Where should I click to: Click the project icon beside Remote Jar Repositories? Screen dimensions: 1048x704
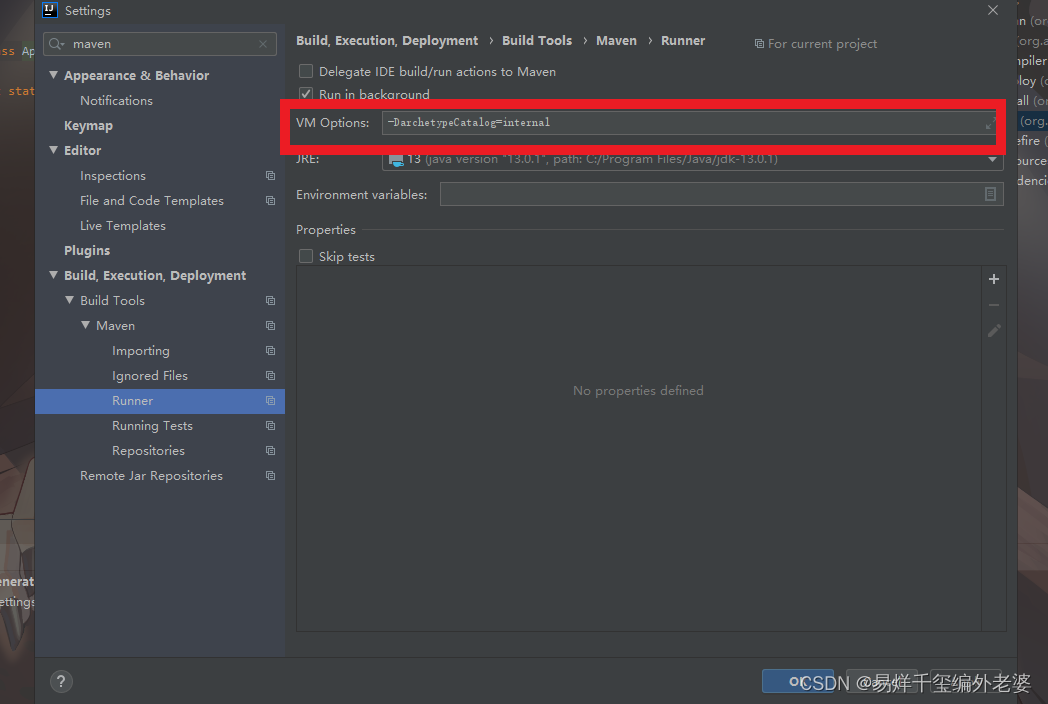271,476
